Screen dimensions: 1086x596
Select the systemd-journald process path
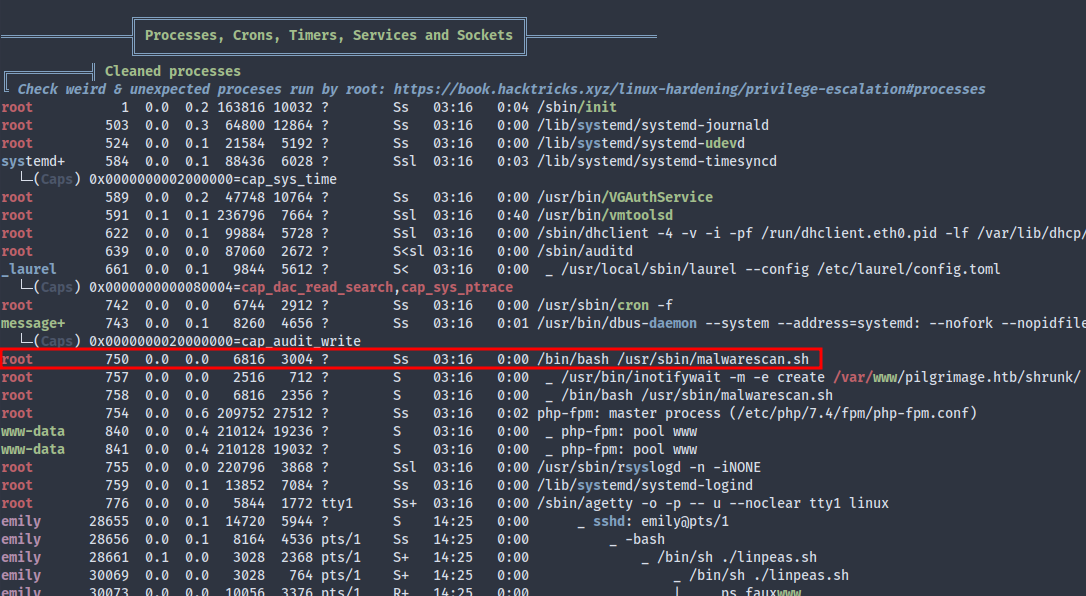pyautogui.click(x=653, y=125)
